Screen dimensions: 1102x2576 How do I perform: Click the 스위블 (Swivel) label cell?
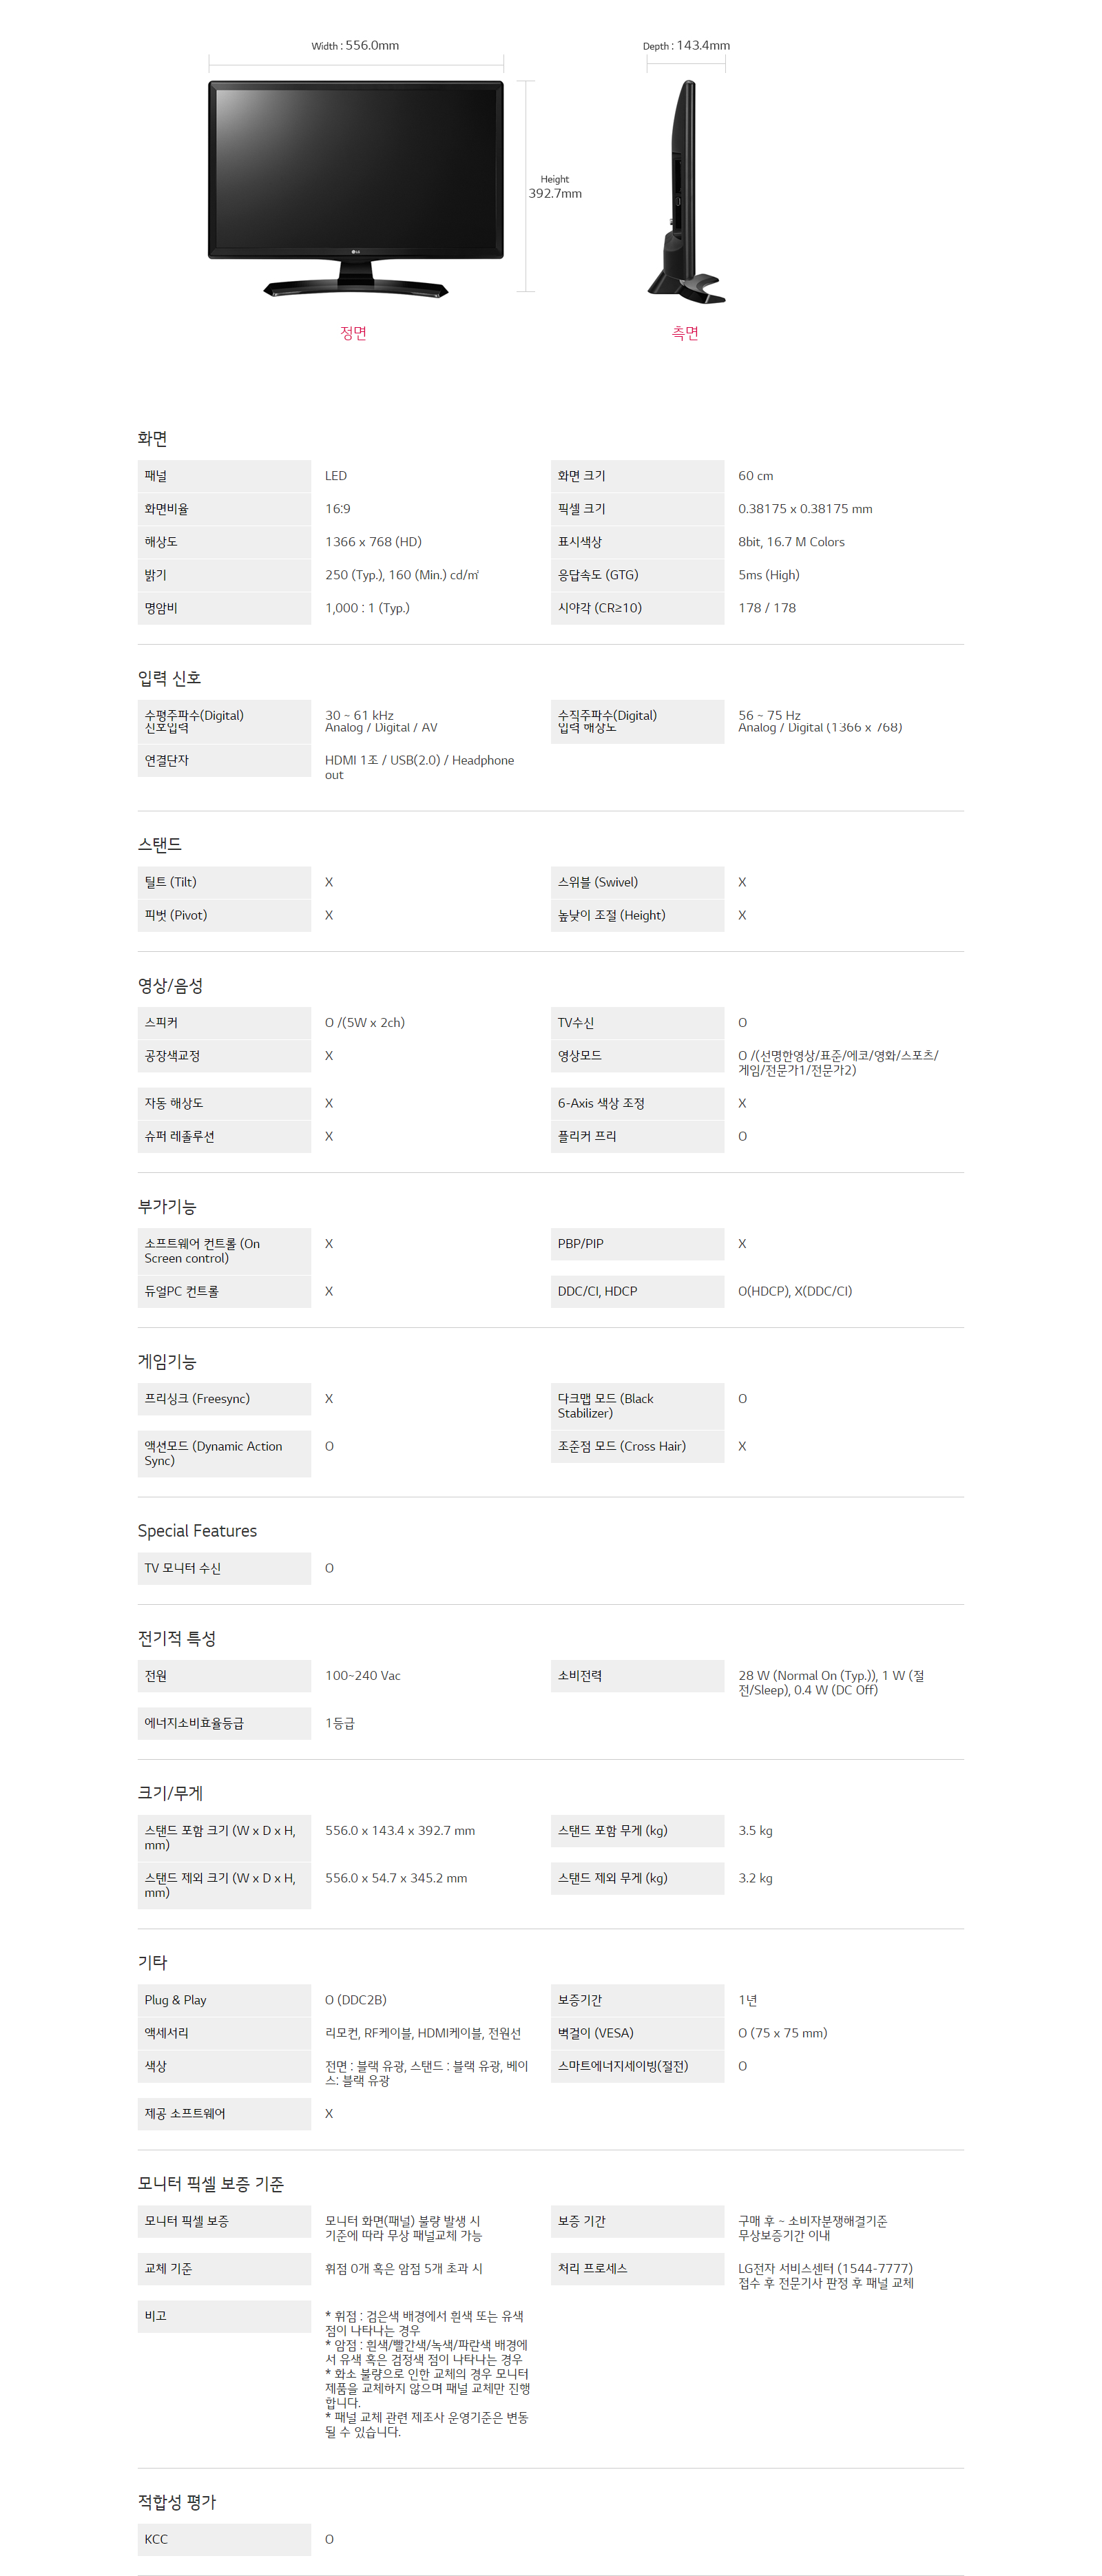(598, 882)
